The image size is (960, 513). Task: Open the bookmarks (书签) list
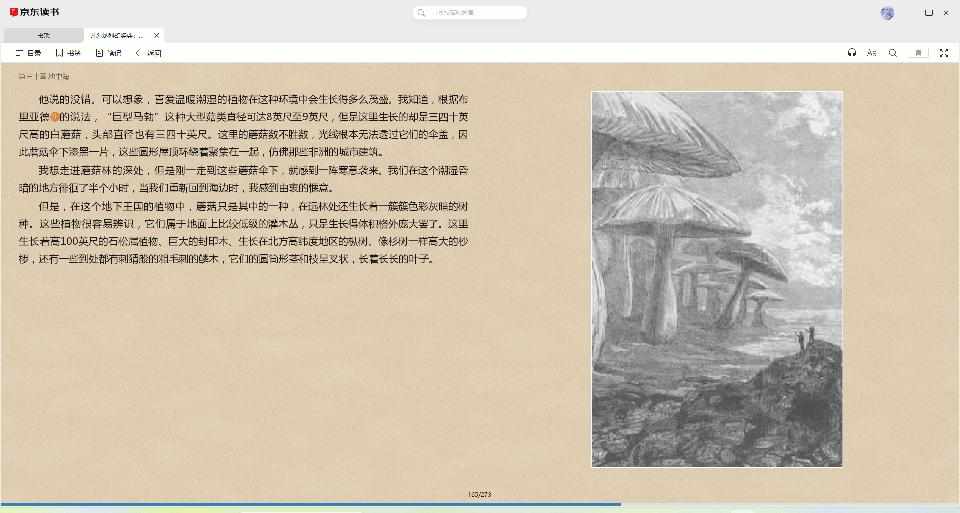[x=68, y=53]
